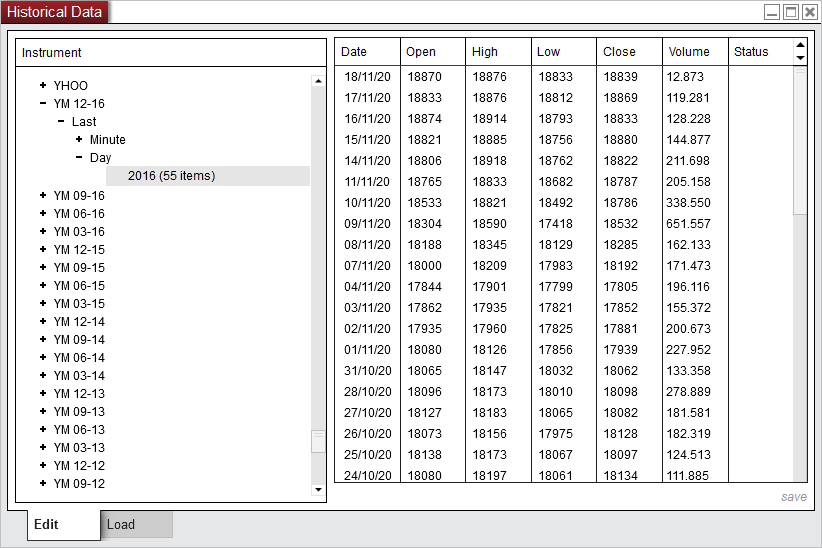Collapse the Day node
This screenshot has height=548, width=822.
[x=79, y=157]
